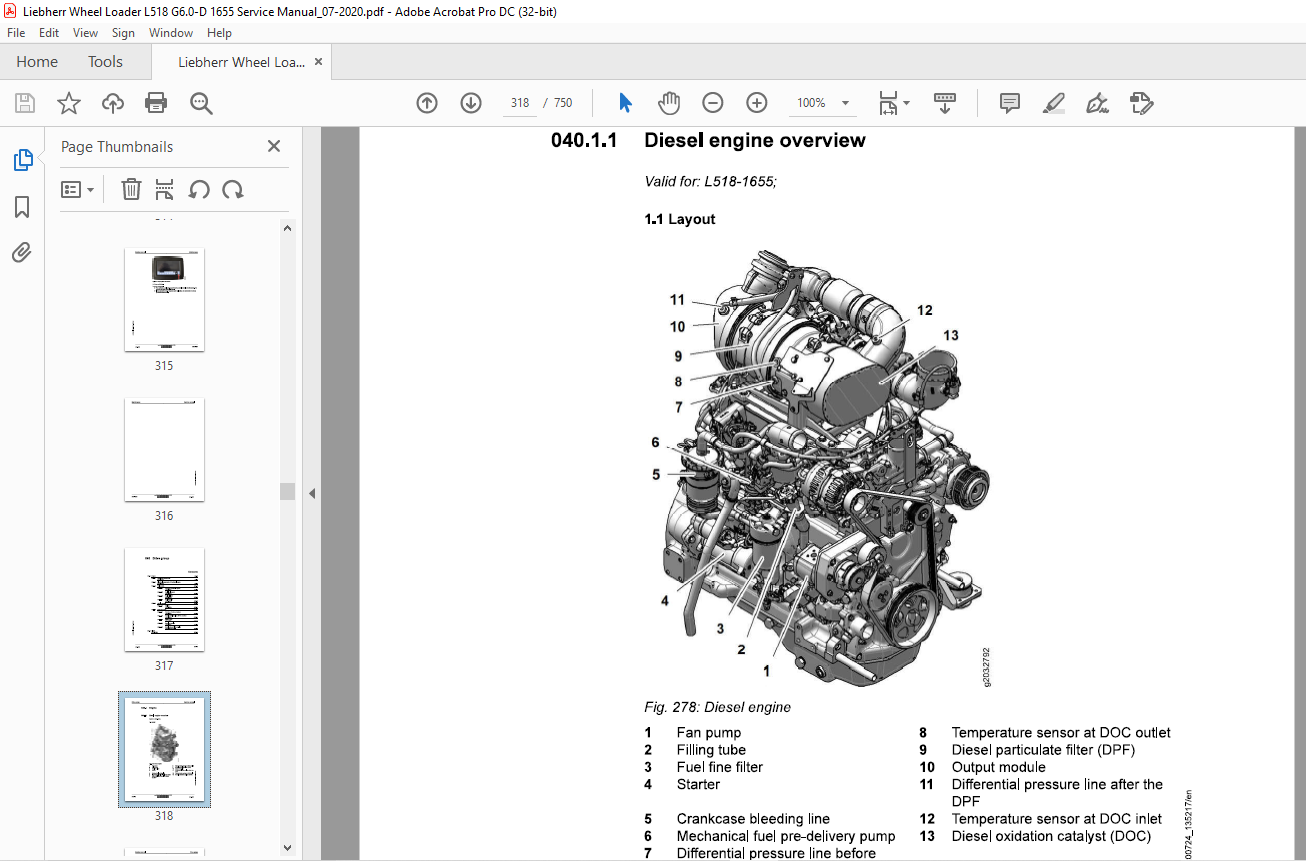Go to next page arrow
Screen dimensions: 1306x861
(471, 103)
